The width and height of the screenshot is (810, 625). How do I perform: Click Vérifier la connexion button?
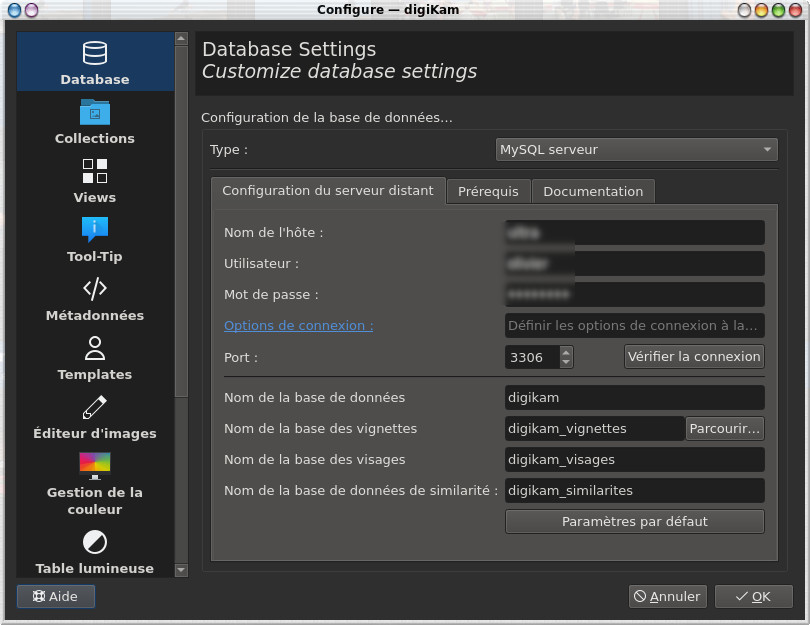coord(694,356)
